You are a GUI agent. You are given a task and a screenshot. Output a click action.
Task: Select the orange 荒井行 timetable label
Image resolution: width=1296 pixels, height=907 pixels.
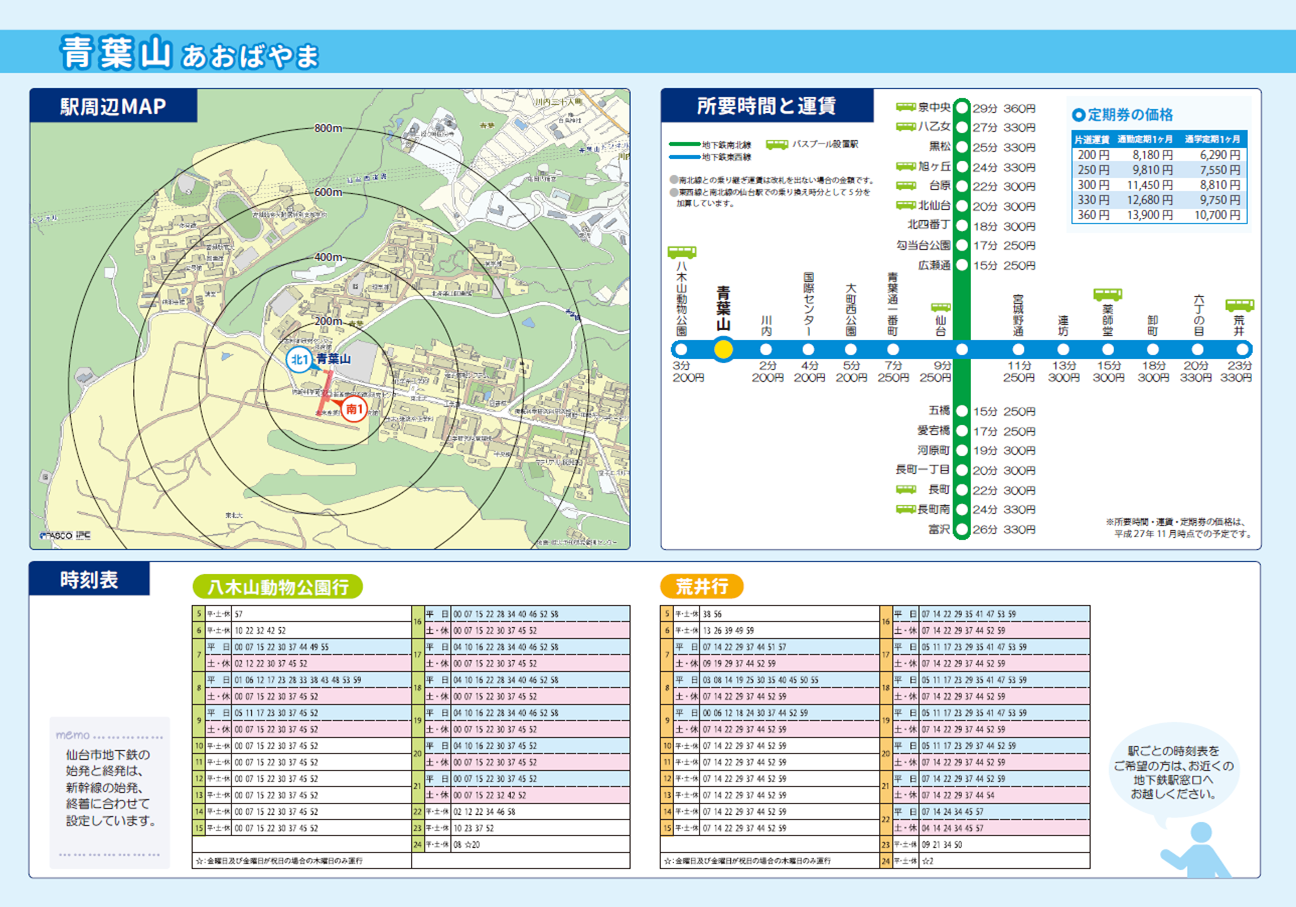pyautogui.click(x=702, y=587)
